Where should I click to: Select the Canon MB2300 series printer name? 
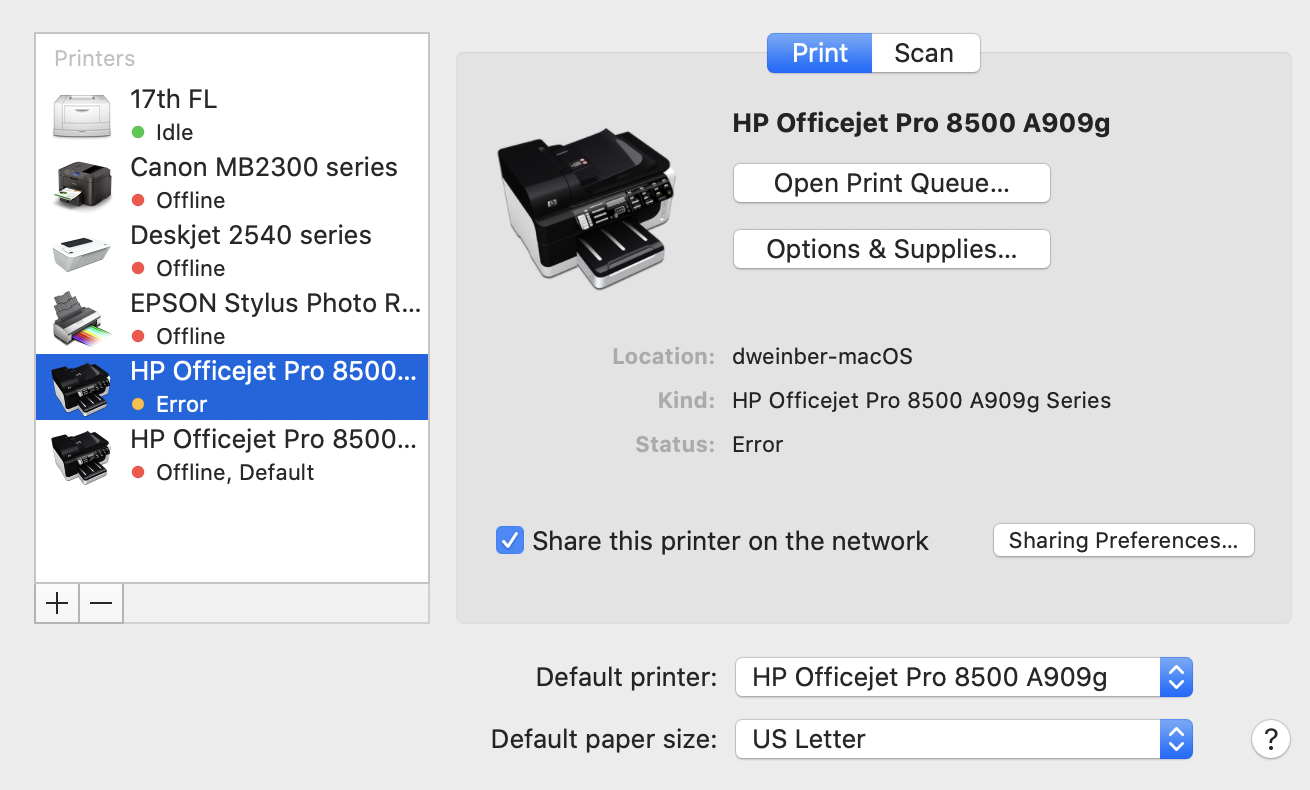[x=264, y=167]
